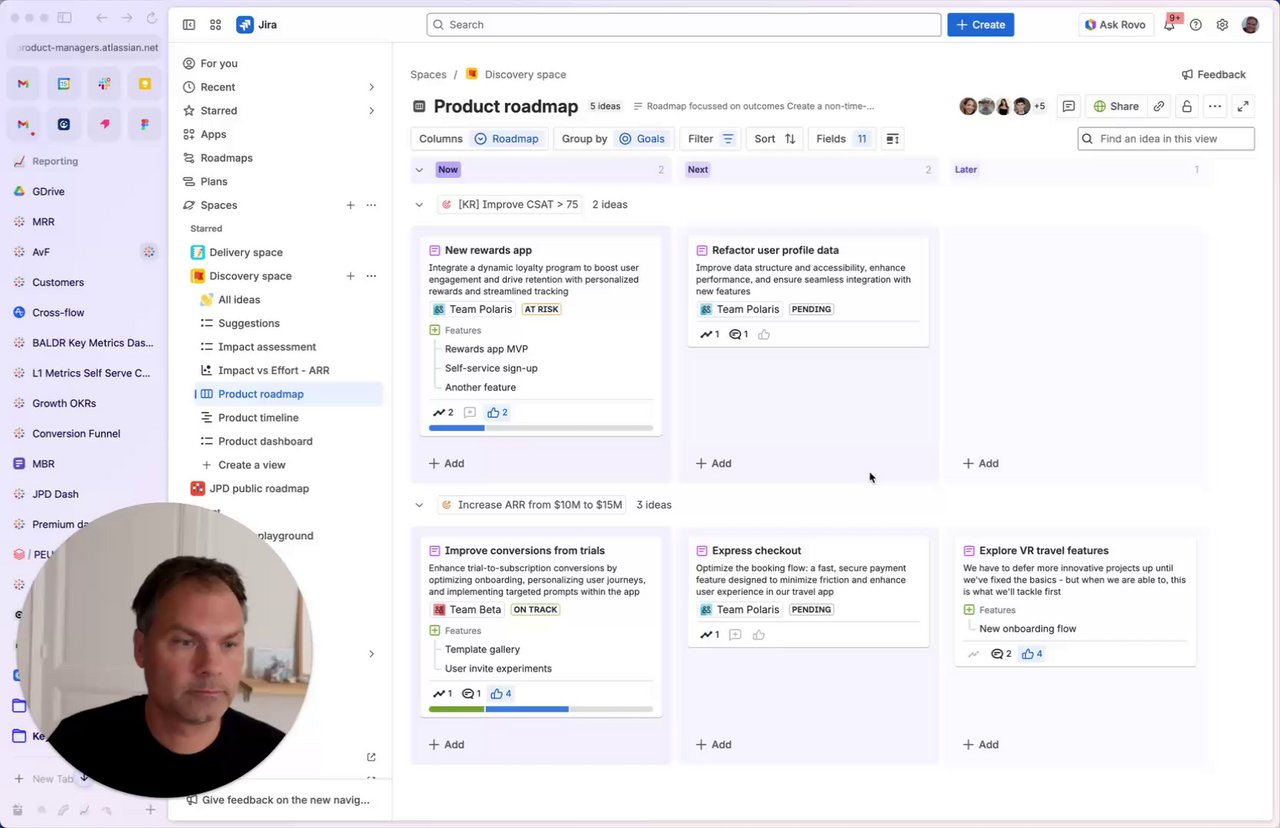This screenshot has height=828, width=1280.
Task: Open the user profile avatar in top bar
Action: 1250,25
